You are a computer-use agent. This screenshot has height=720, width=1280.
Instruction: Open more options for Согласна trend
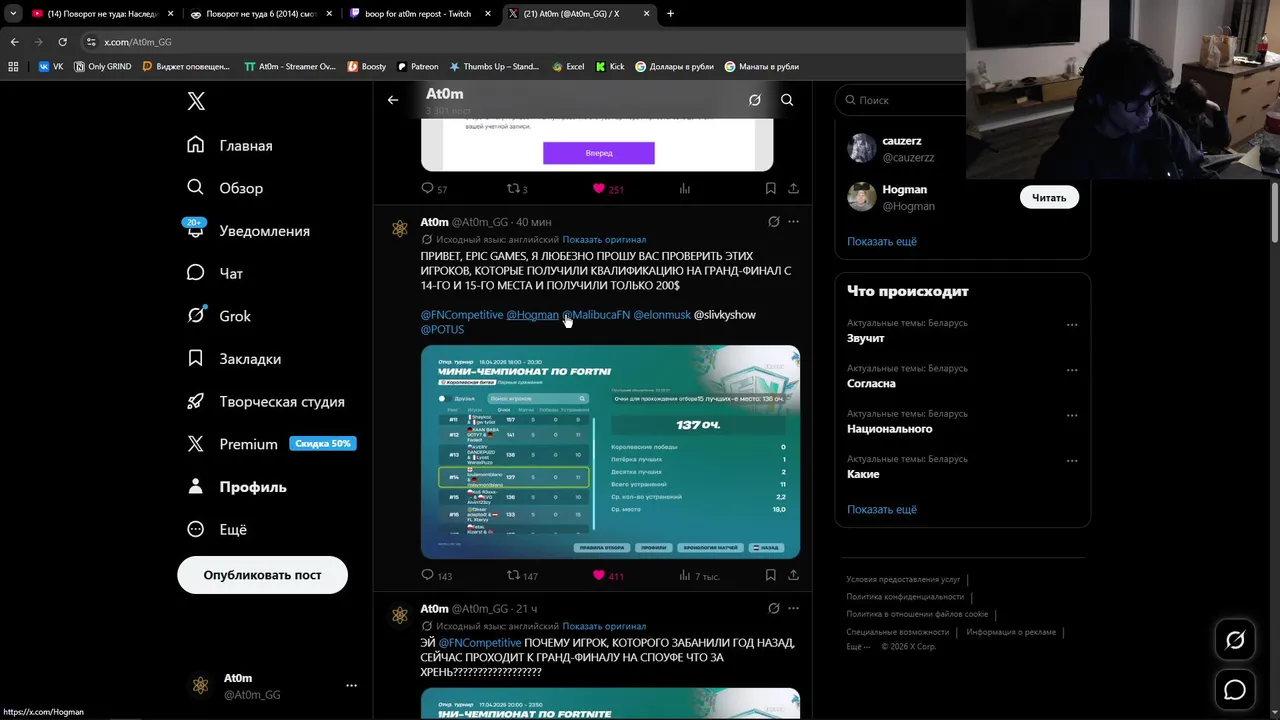1072,370
